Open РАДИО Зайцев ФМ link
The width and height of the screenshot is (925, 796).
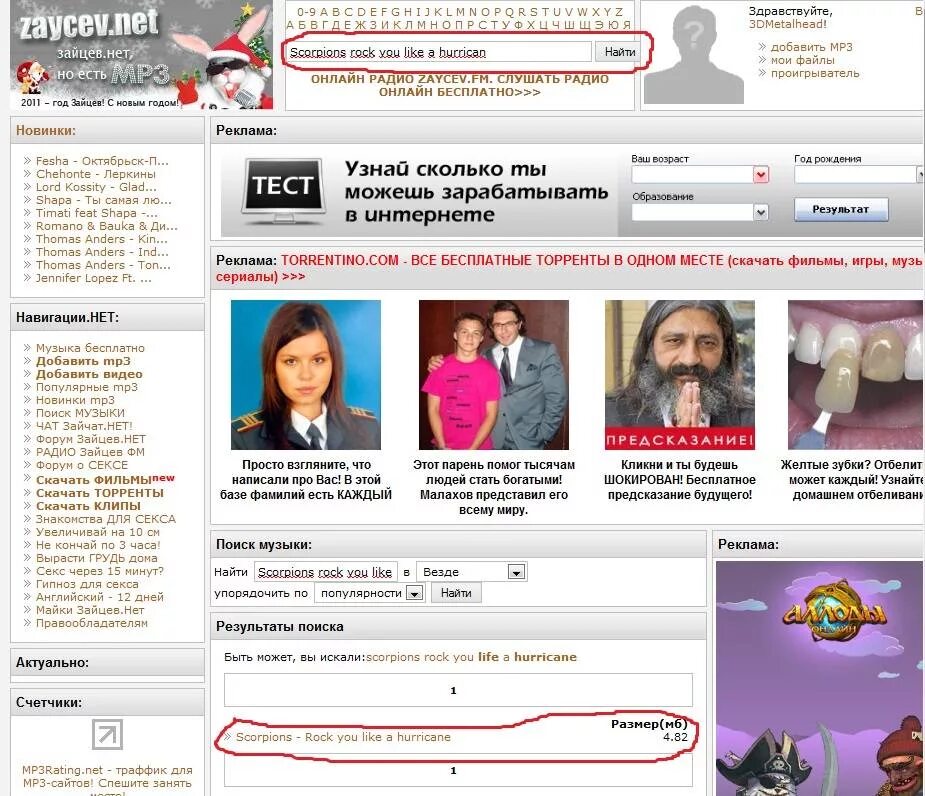click(x=90, y=451)
